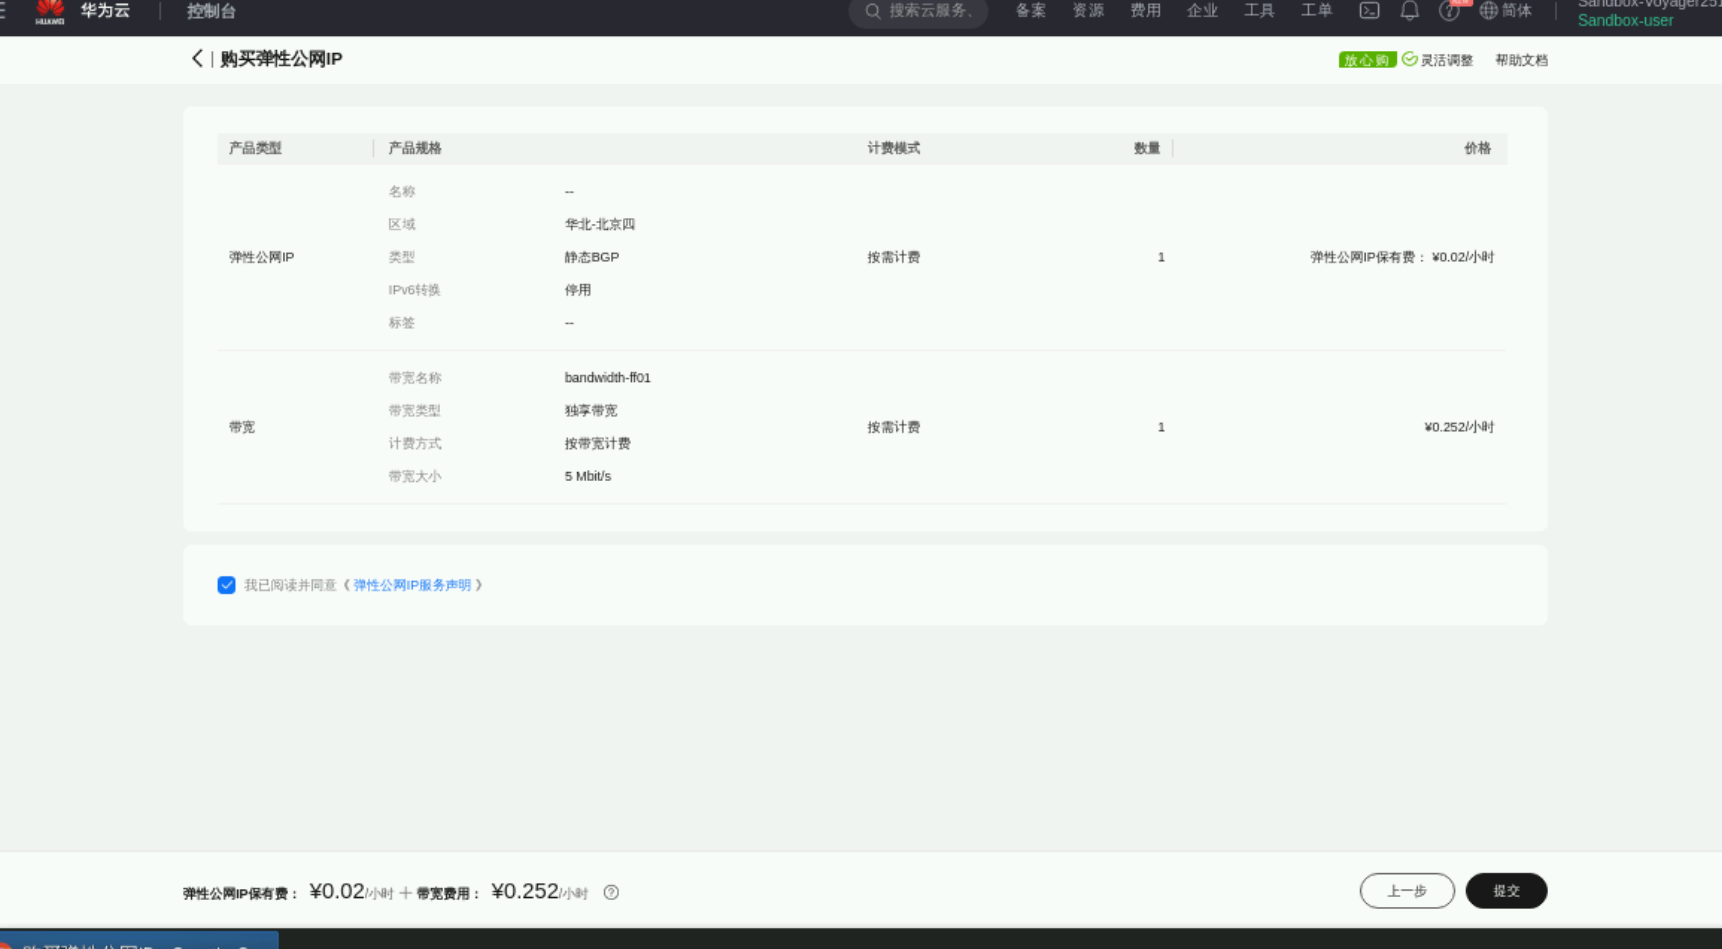This screenshot has width=1722, height=949.
Task: Click the 停用 IPv6 conversion value
Action: 578,290
